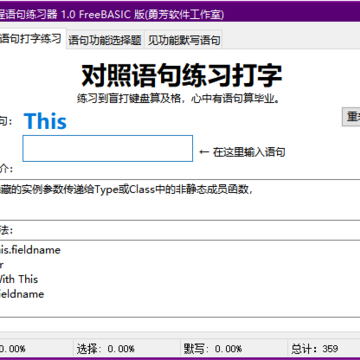The height and width of the screenshot is (360, 360).
Task: Click the heading 对照语句练习打字
Action: [x=182, y=76]
